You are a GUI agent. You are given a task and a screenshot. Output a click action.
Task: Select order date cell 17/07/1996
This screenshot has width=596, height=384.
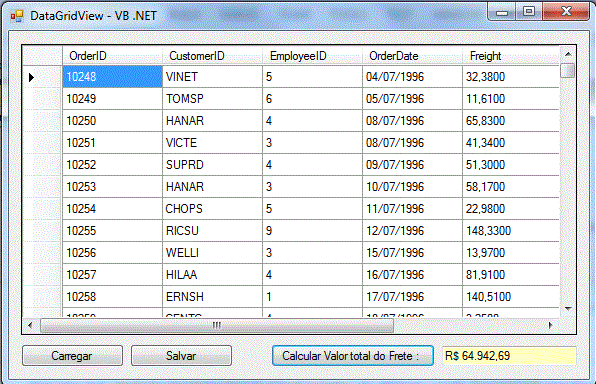tap(412, 297)
